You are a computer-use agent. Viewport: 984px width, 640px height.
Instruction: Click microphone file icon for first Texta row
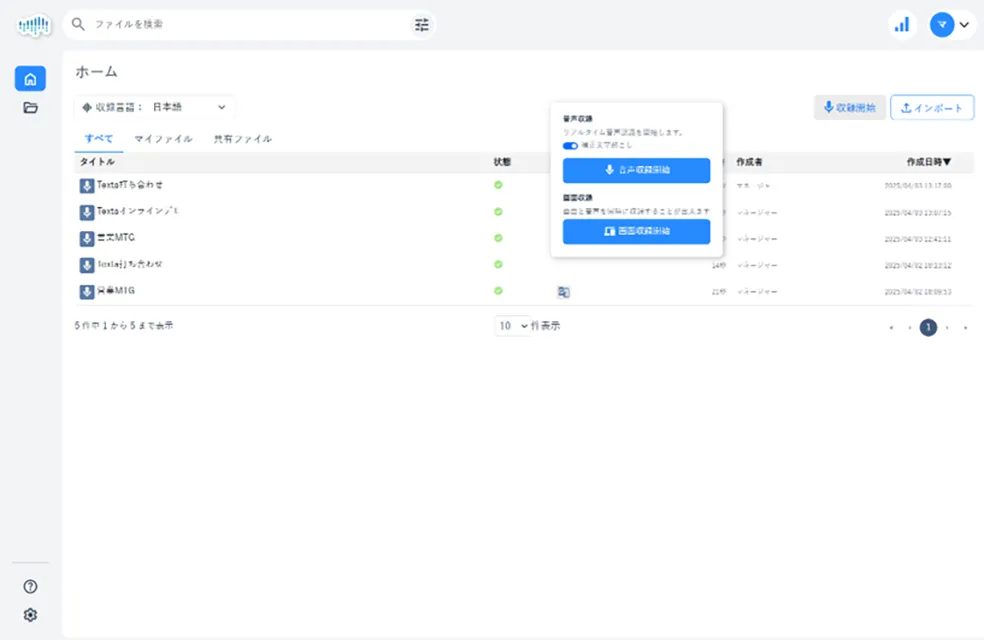tap(87, 186)
